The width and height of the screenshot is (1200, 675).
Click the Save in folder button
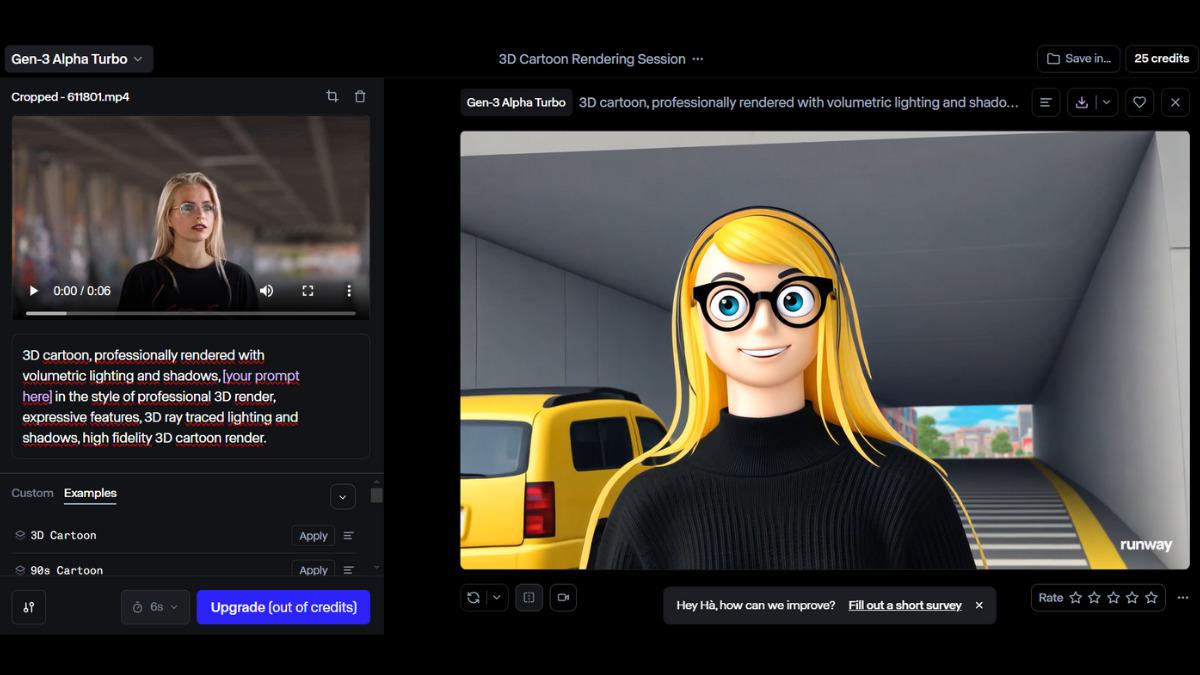coord(1078,59)
